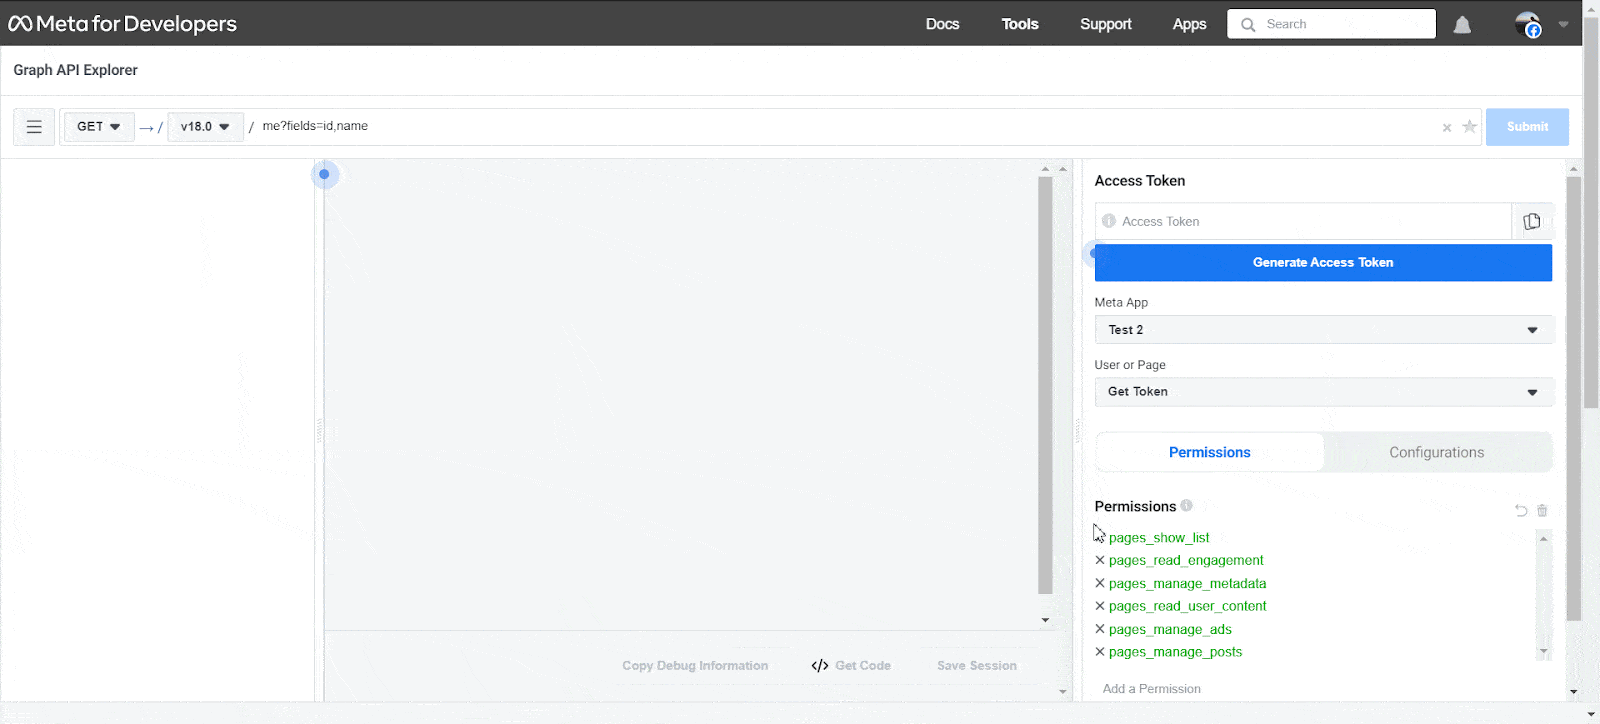This screenshot has height=724, width=1600.
Task: Click Copy Debug Information
Action: pyautogui.click(x=695, y=666)
